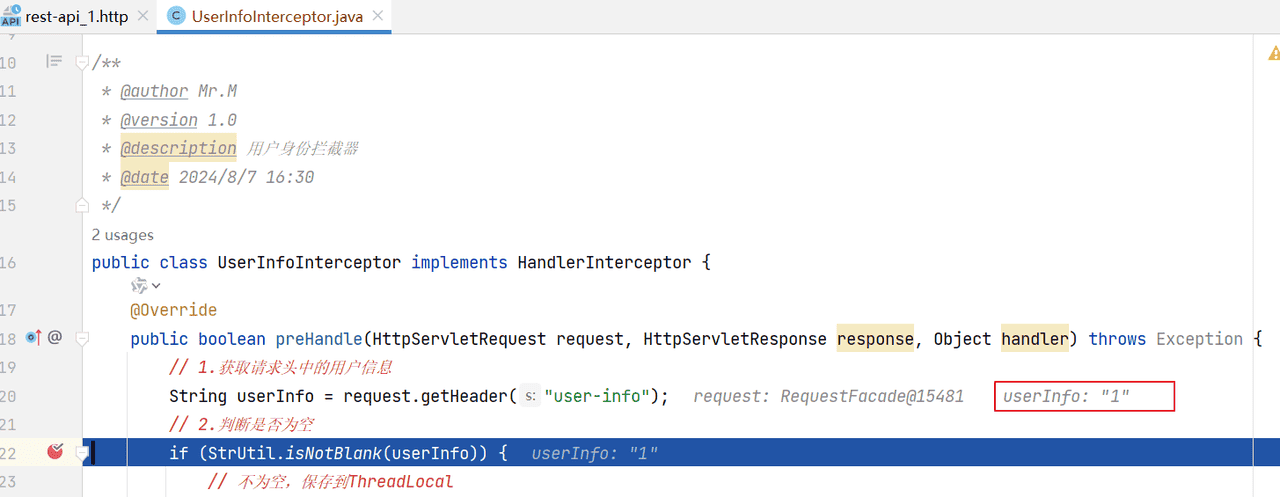The image size is (1280, 497).
Task: Click the Javadoc end fold marker at line 15
Action: (82, 205)
